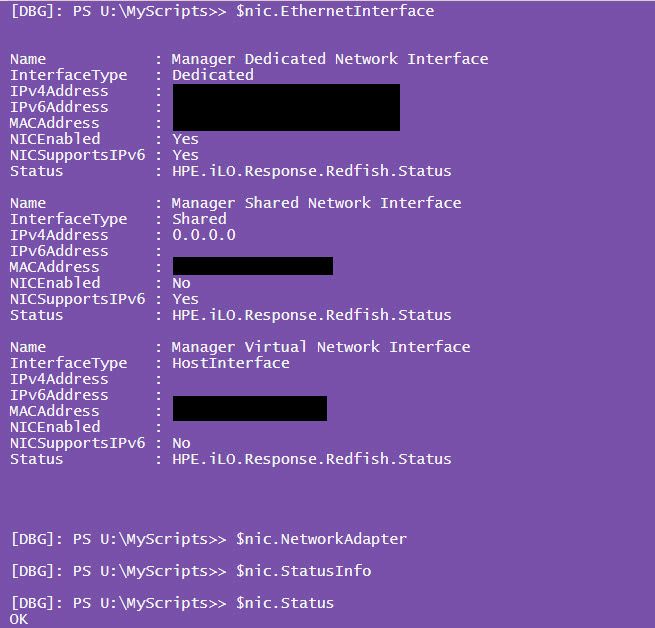This screenshot has height=628, width=655.
Task: Click the first HPE.iLO.Response.Redfish.Status value
Action: click(312, 171)
